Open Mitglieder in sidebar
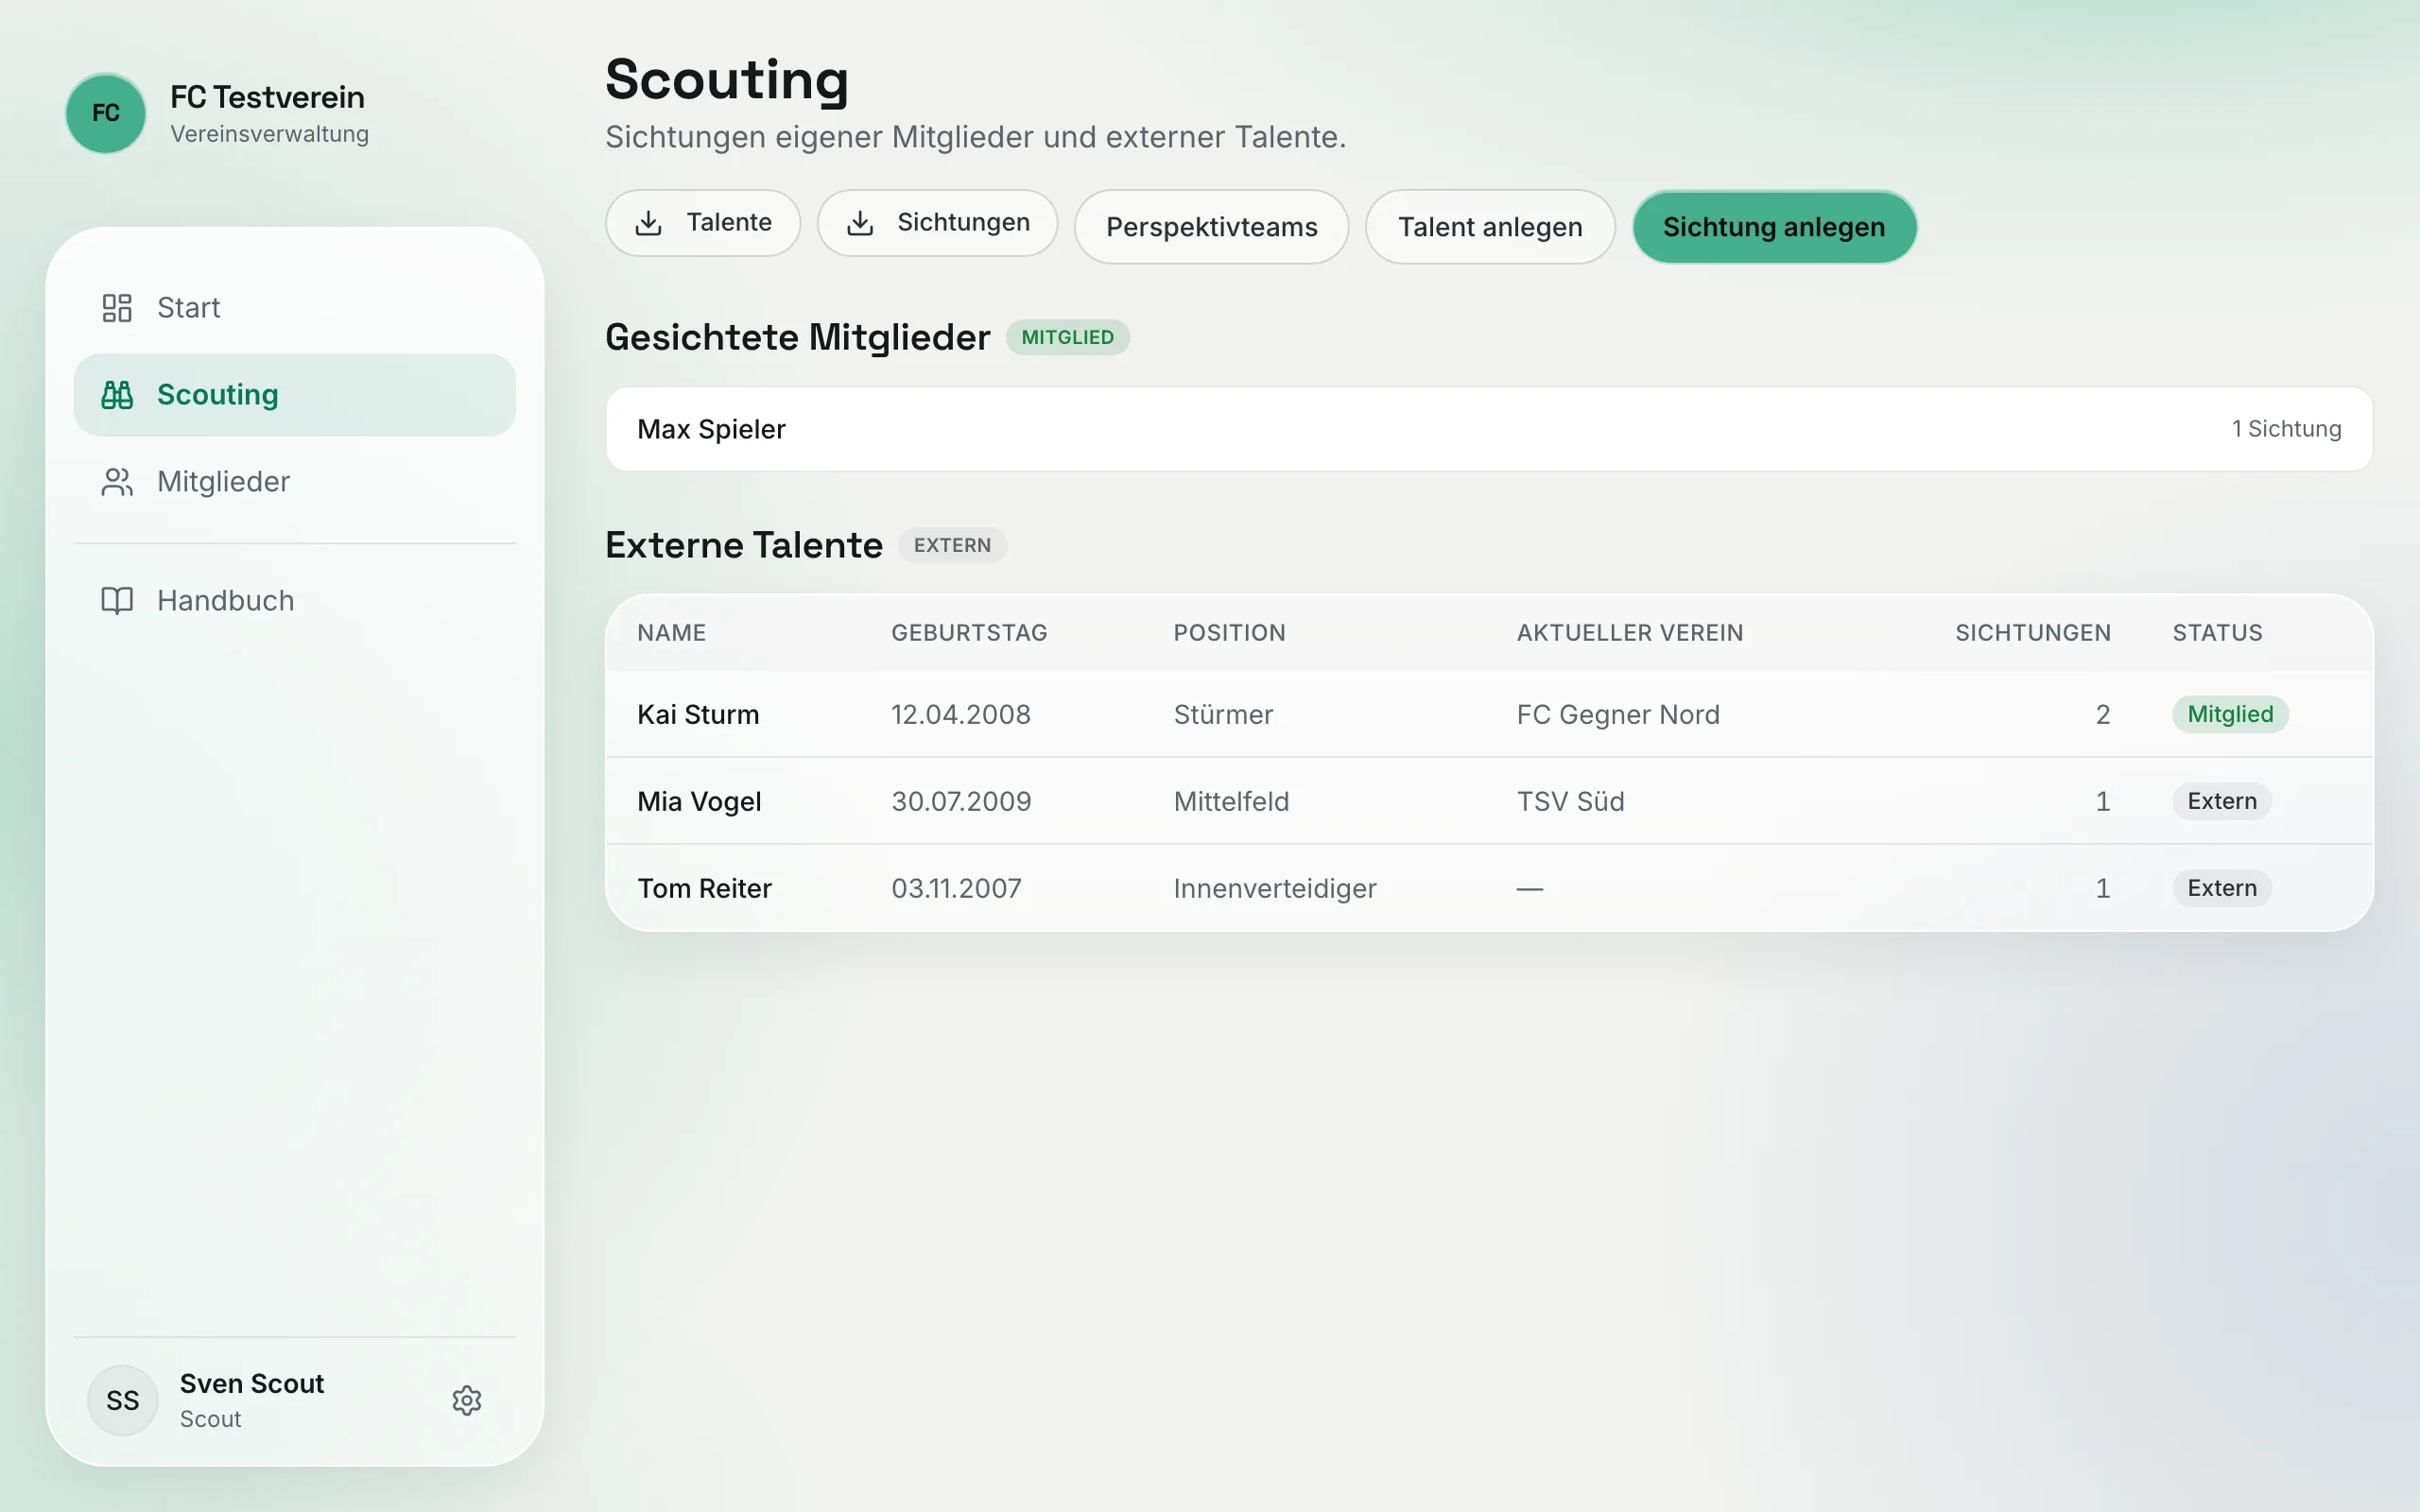The width and height of the screenshot is (2420, 1512). coord(295,482)
